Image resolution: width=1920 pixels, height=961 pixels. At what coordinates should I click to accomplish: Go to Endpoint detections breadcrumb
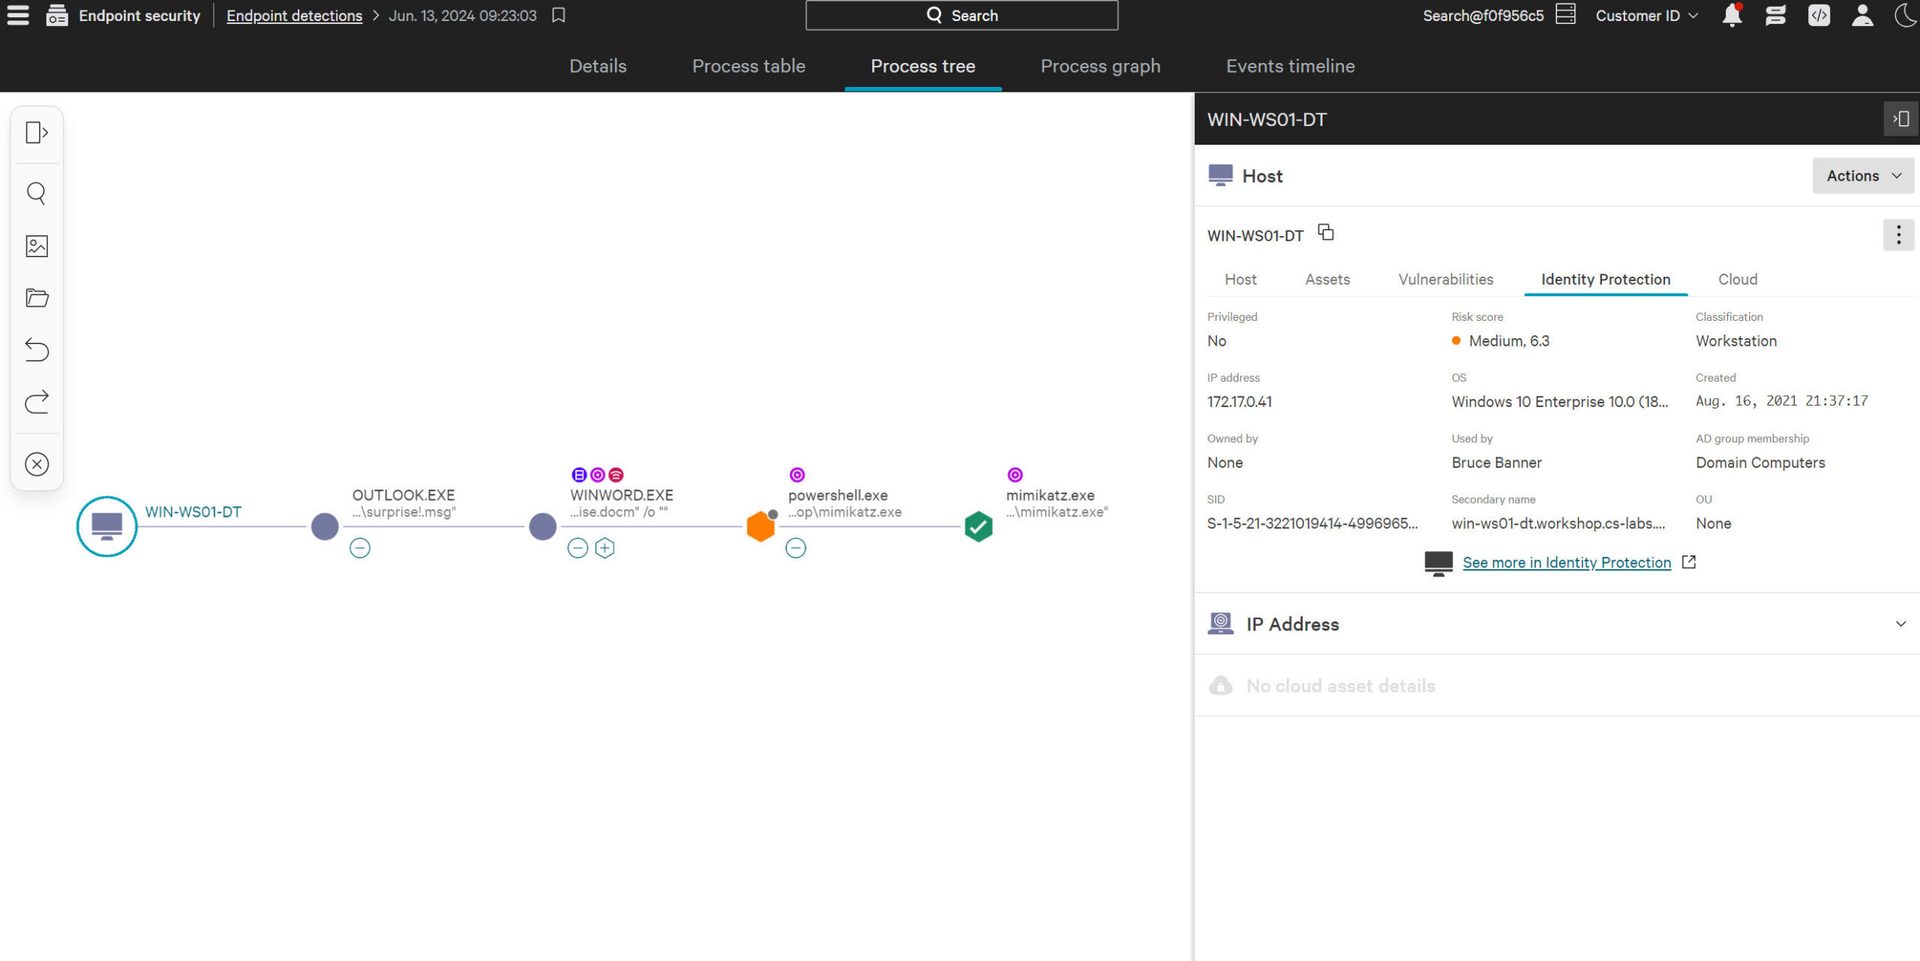pyautogui.click(x=294, y=16)
